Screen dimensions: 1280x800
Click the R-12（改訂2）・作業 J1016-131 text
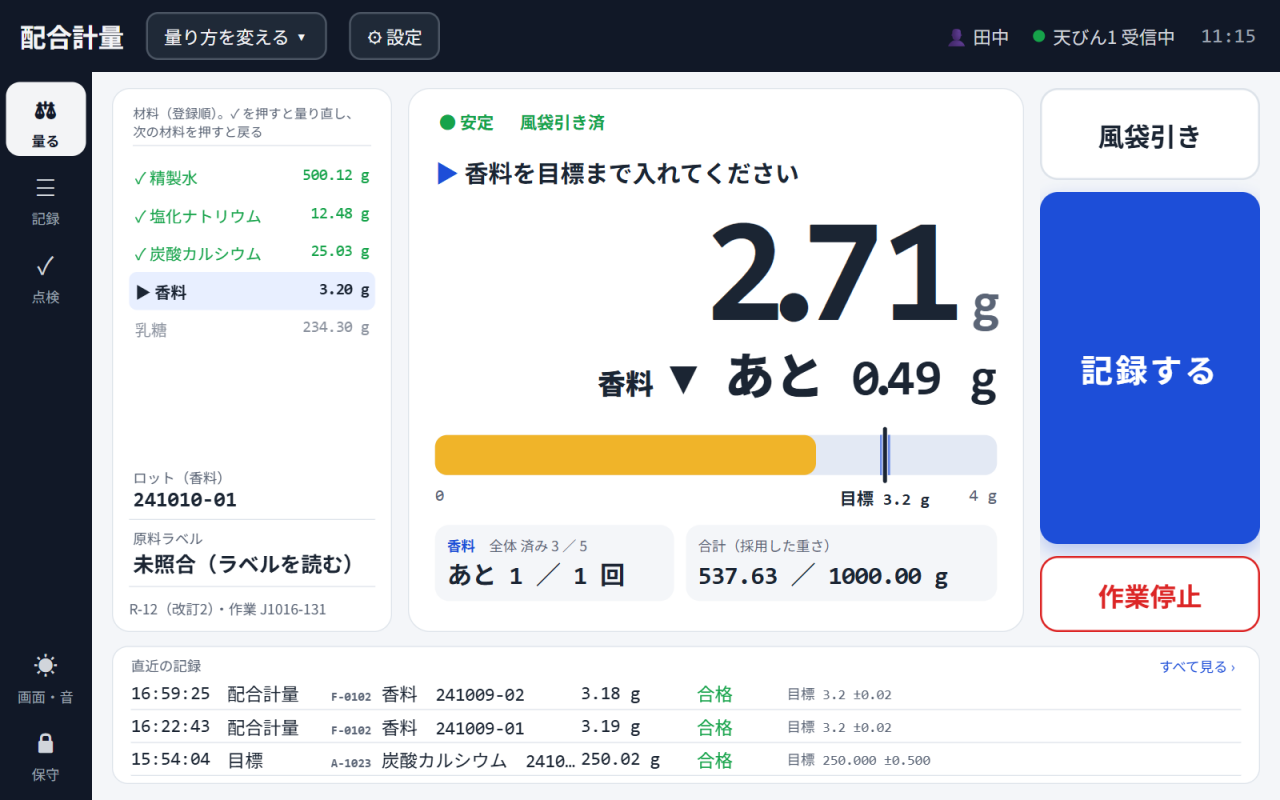pos(228,609)
